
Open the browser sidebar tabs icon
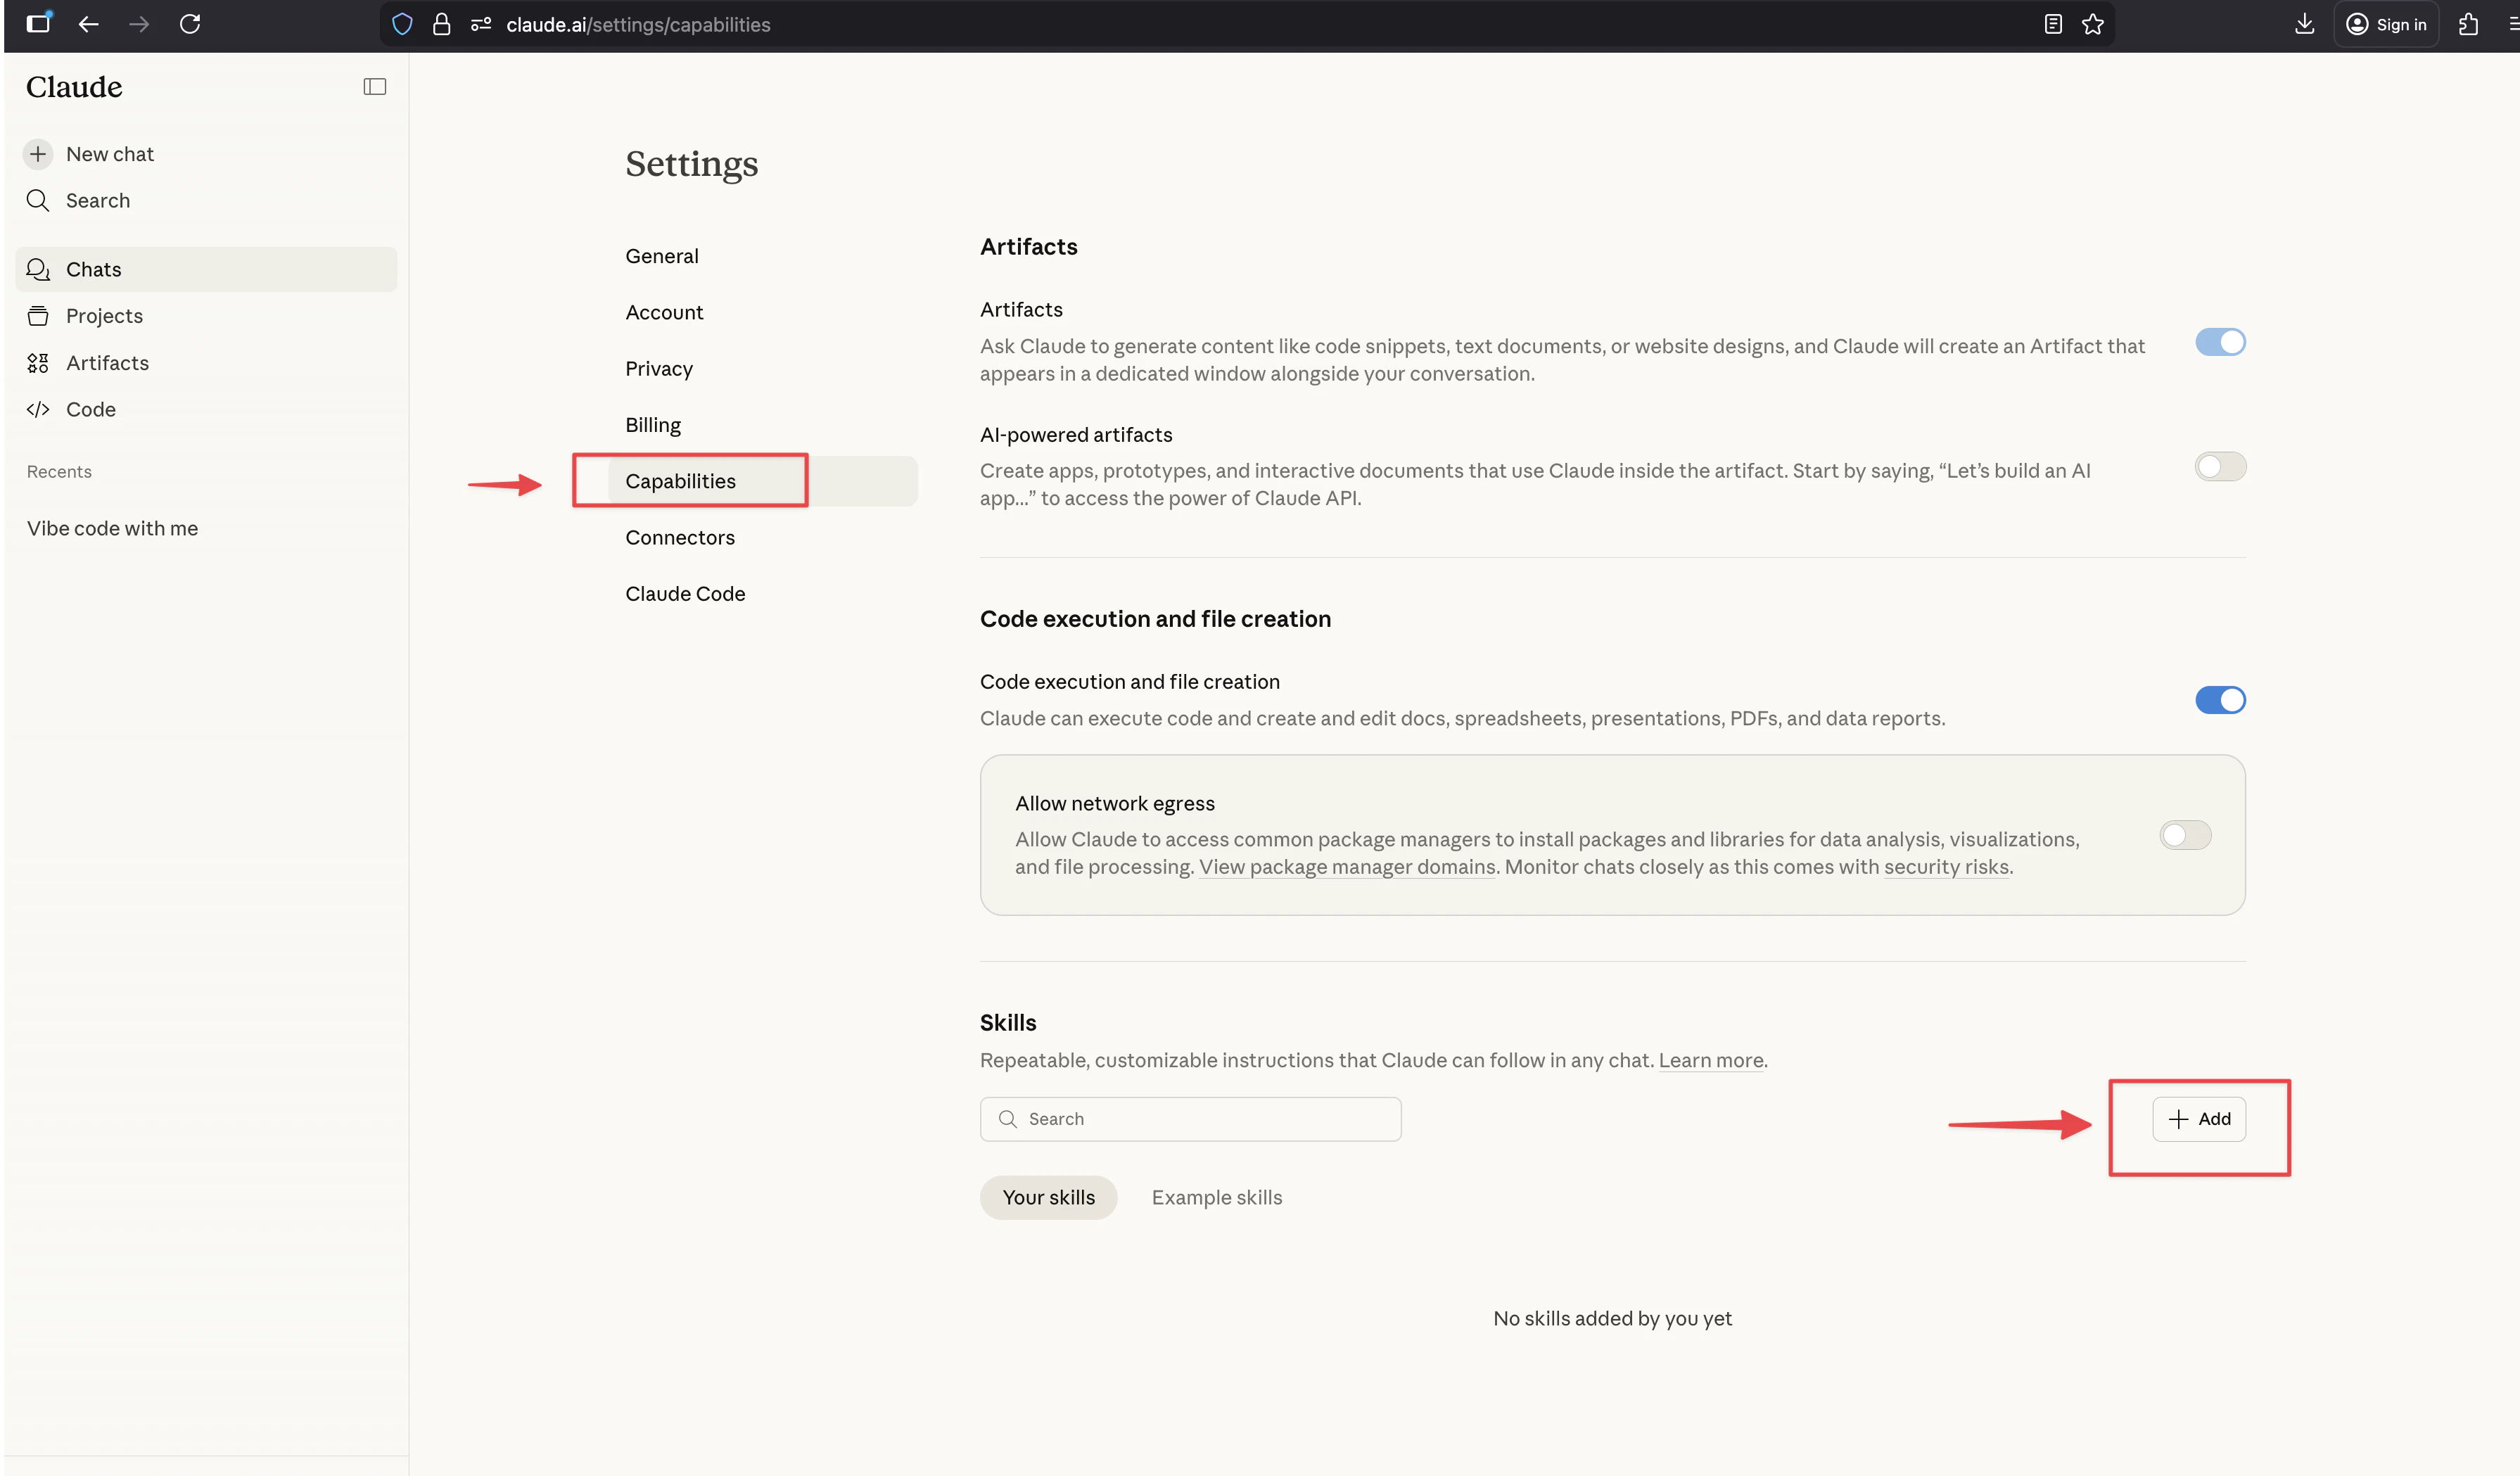coord(38,23)
